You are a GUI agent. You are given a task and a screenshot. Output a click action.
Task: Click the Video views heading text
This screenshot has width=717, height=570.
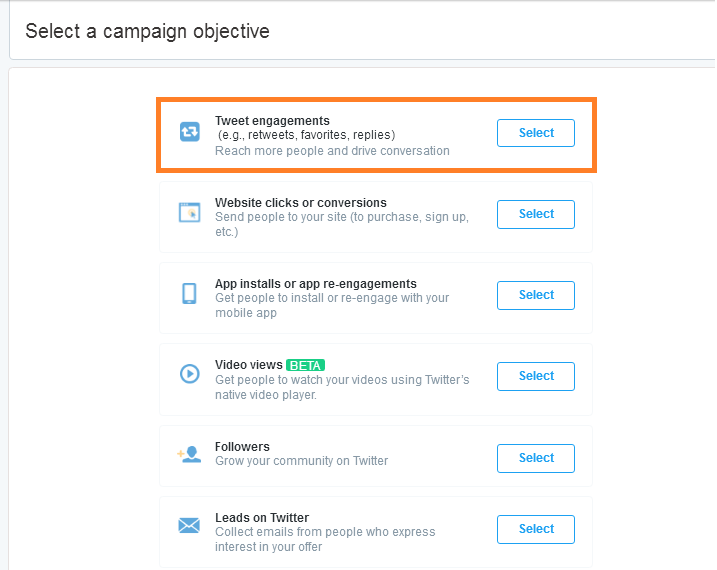coord(249,365)
